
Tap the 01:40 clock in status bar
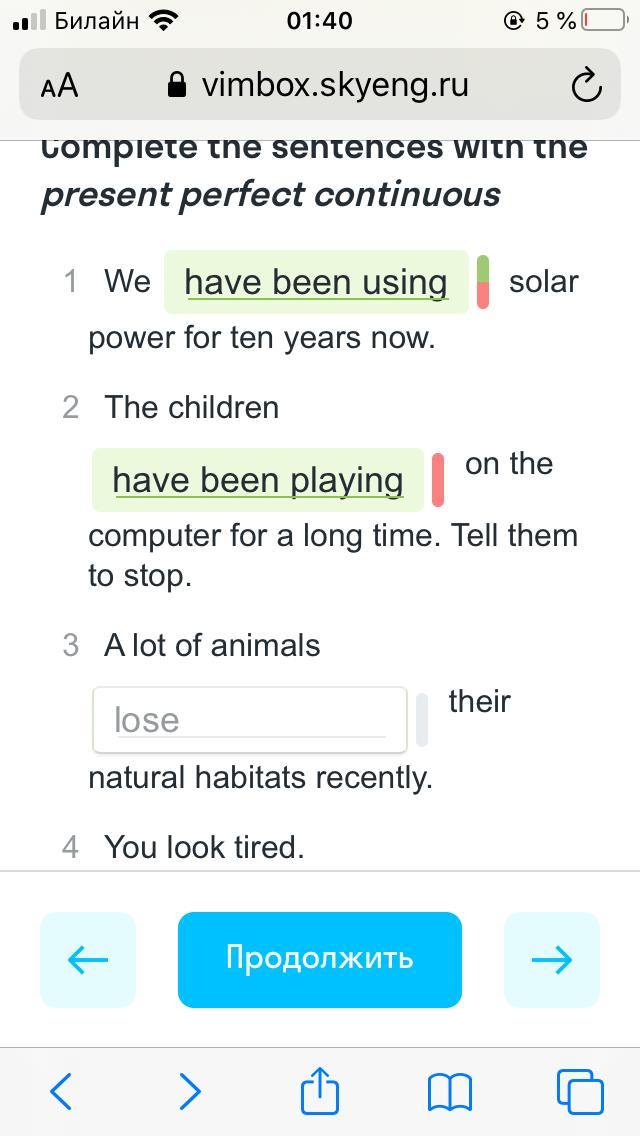[x=319, y=20]
